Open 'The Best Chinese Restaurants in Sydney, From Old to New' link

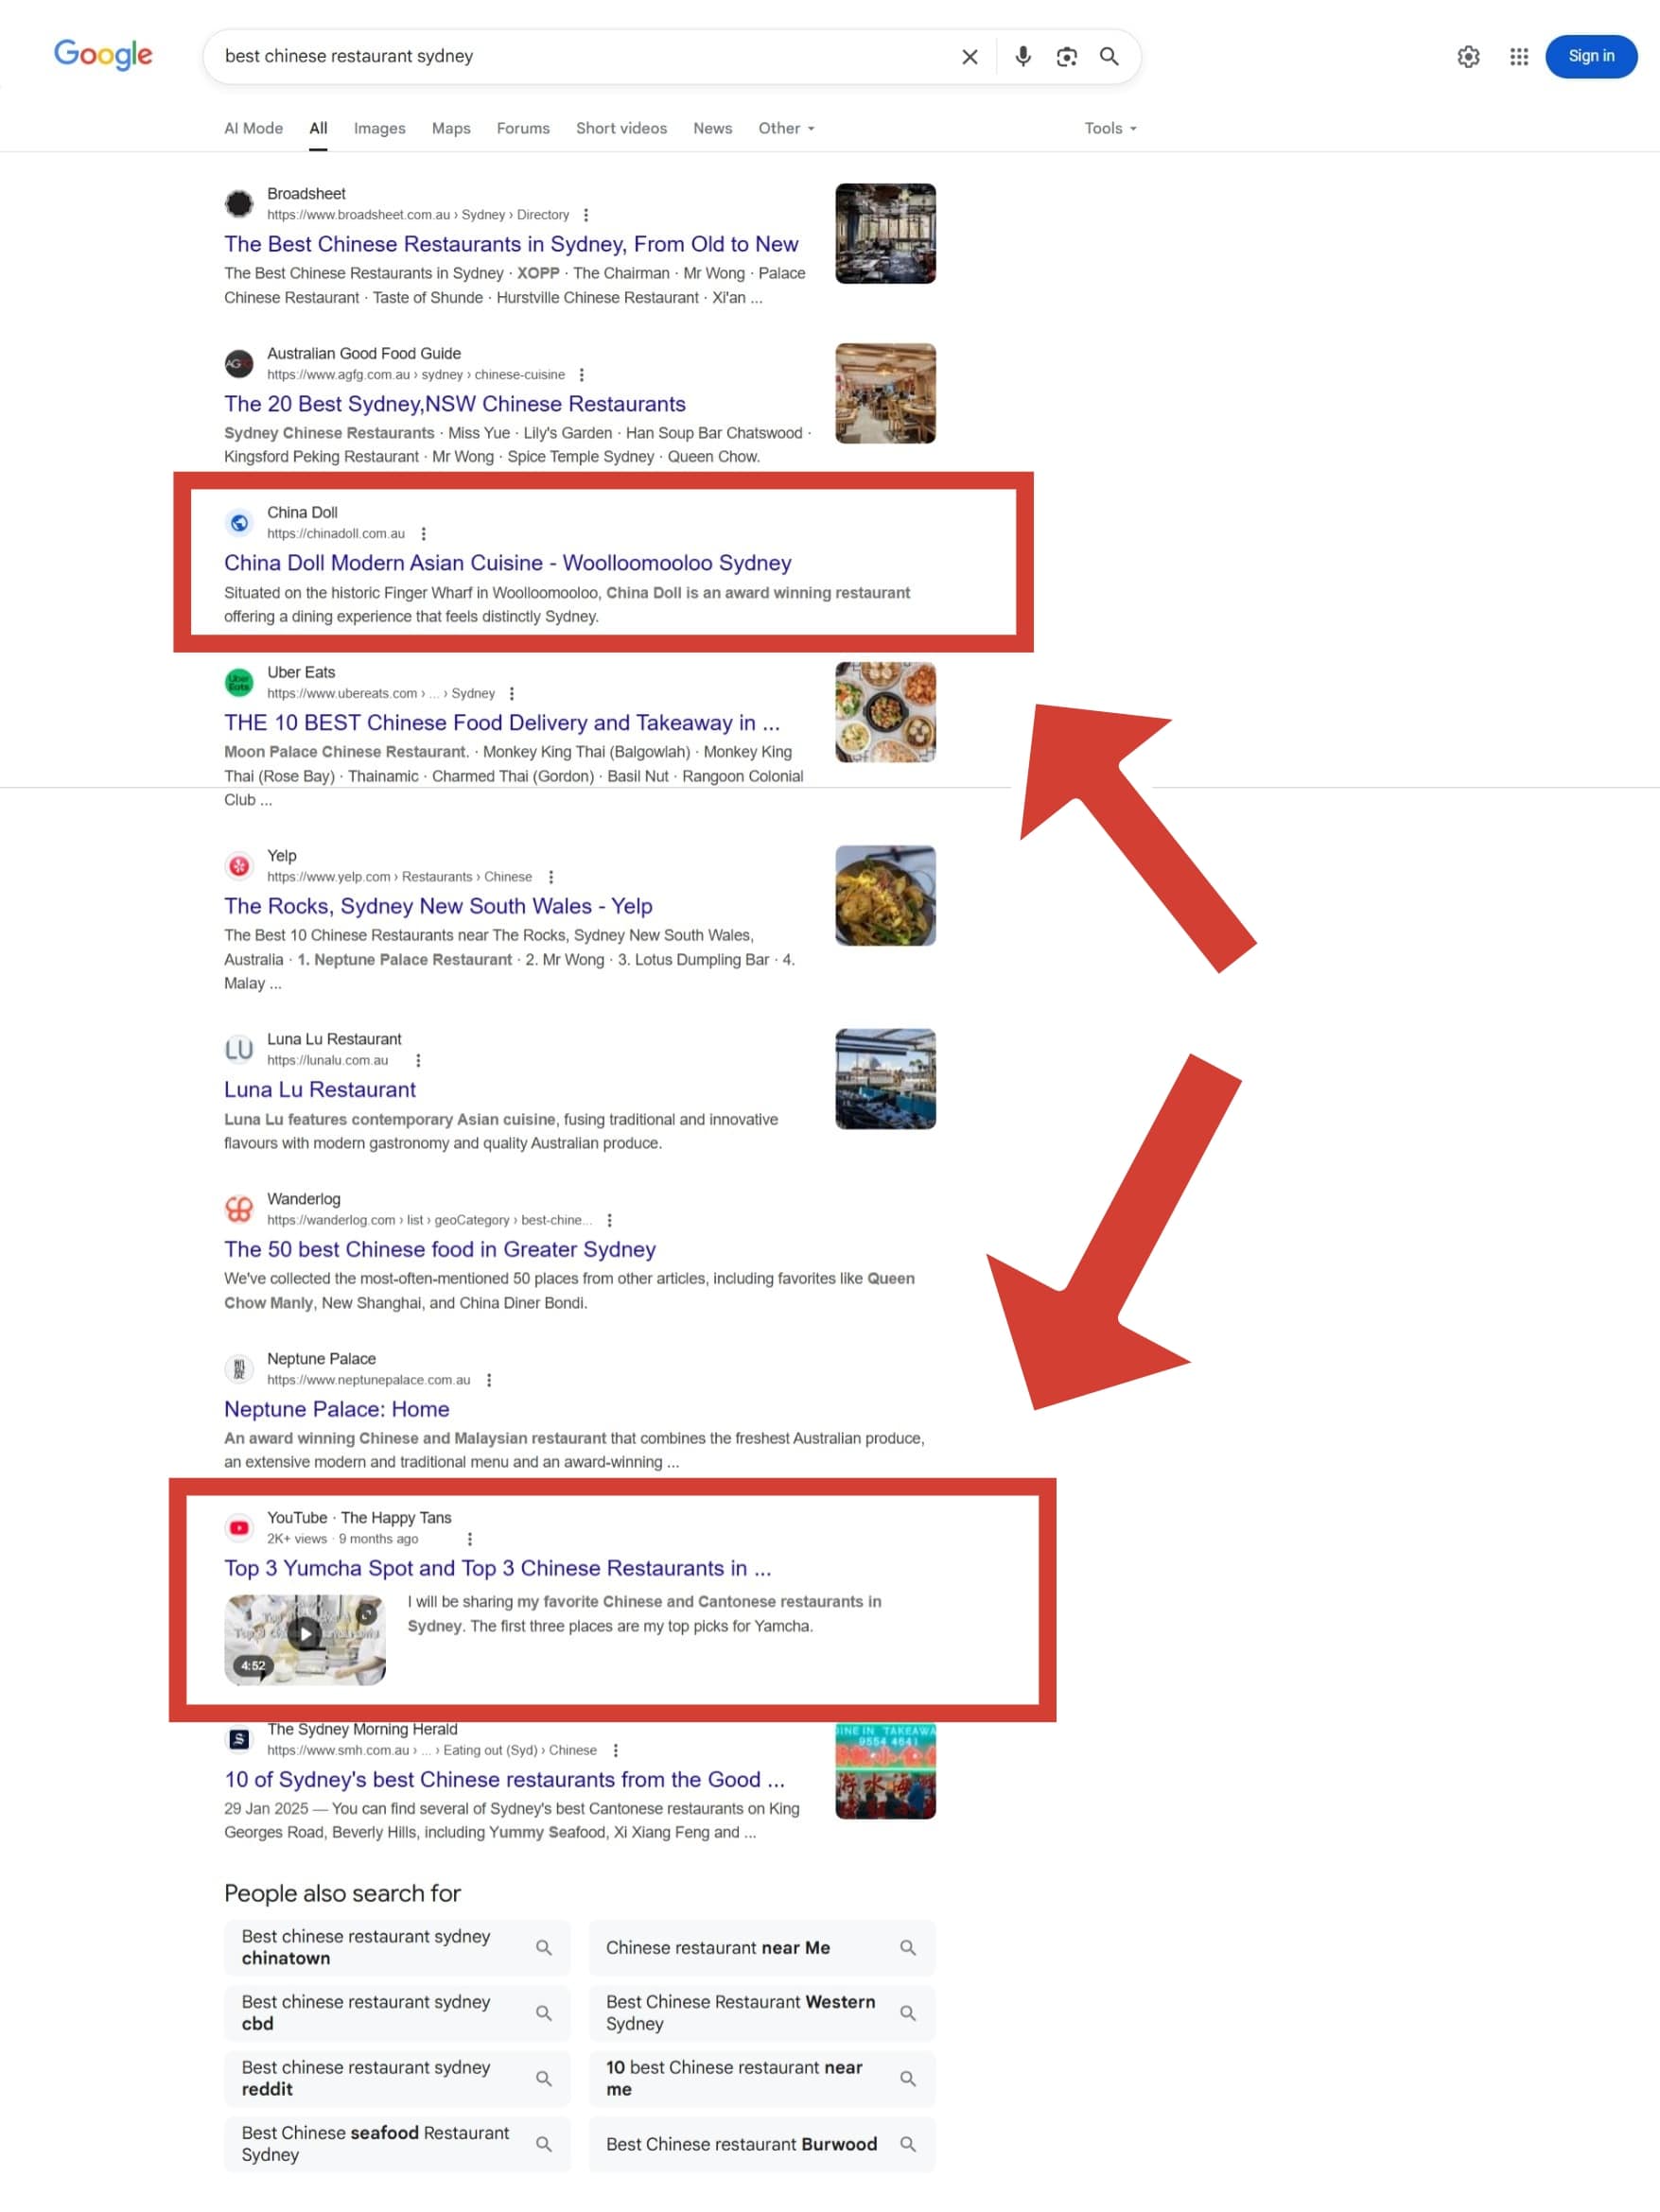pyautogui.click(x=511, y=245)
